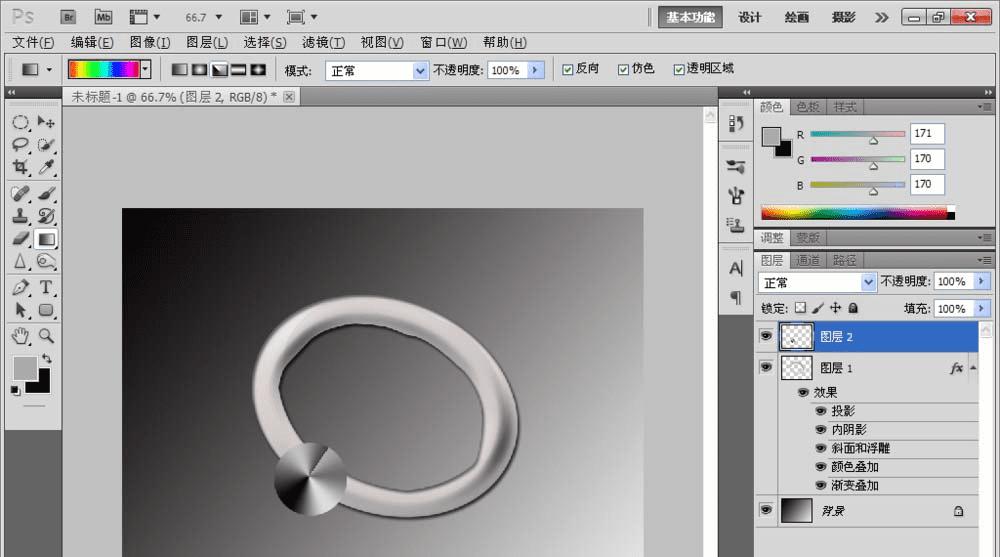Select the Clone Stamp tool
The width and height of the screenshot is (1000, 557).
(20, 216)
